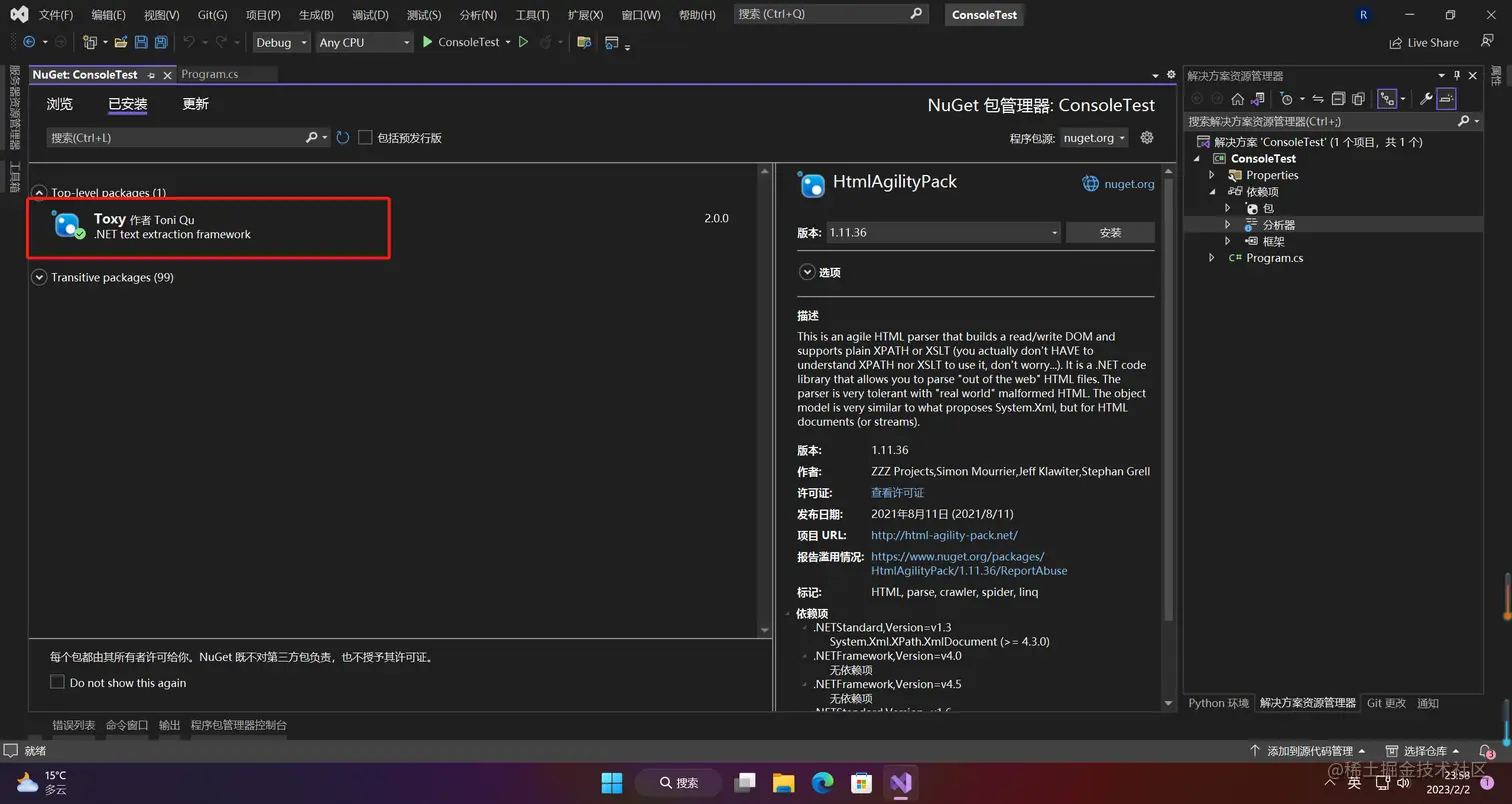
Task: Click the Windows Start button
Action: click(x=612, y=782)
